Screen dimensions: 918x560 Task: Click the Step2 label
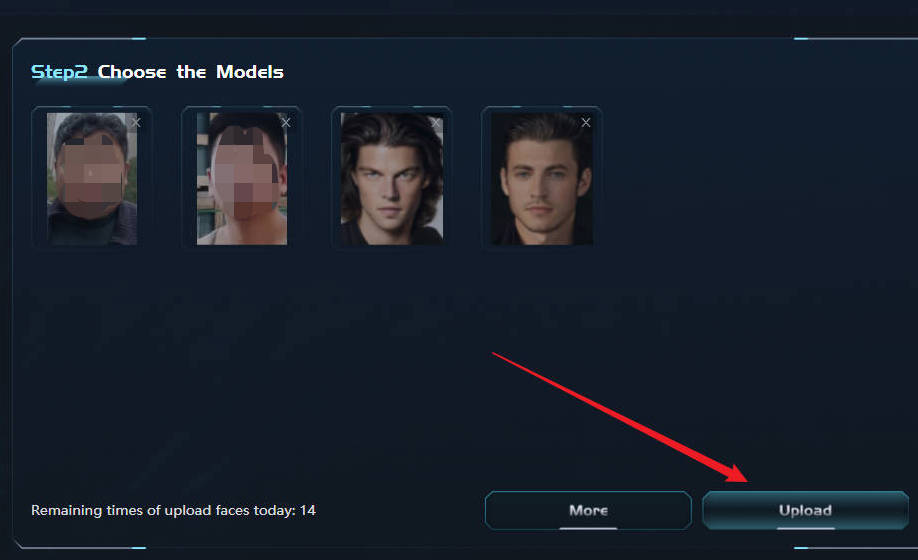pos(59,71)
